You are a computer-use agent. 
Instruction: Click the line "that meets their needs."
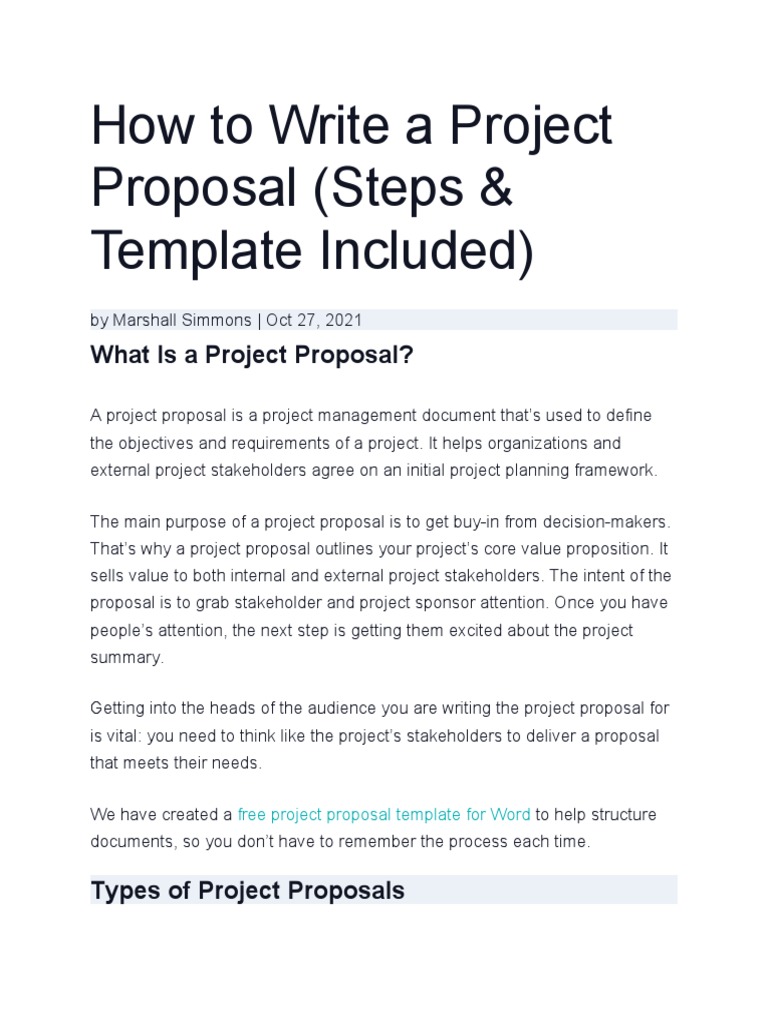coord(176,762)
